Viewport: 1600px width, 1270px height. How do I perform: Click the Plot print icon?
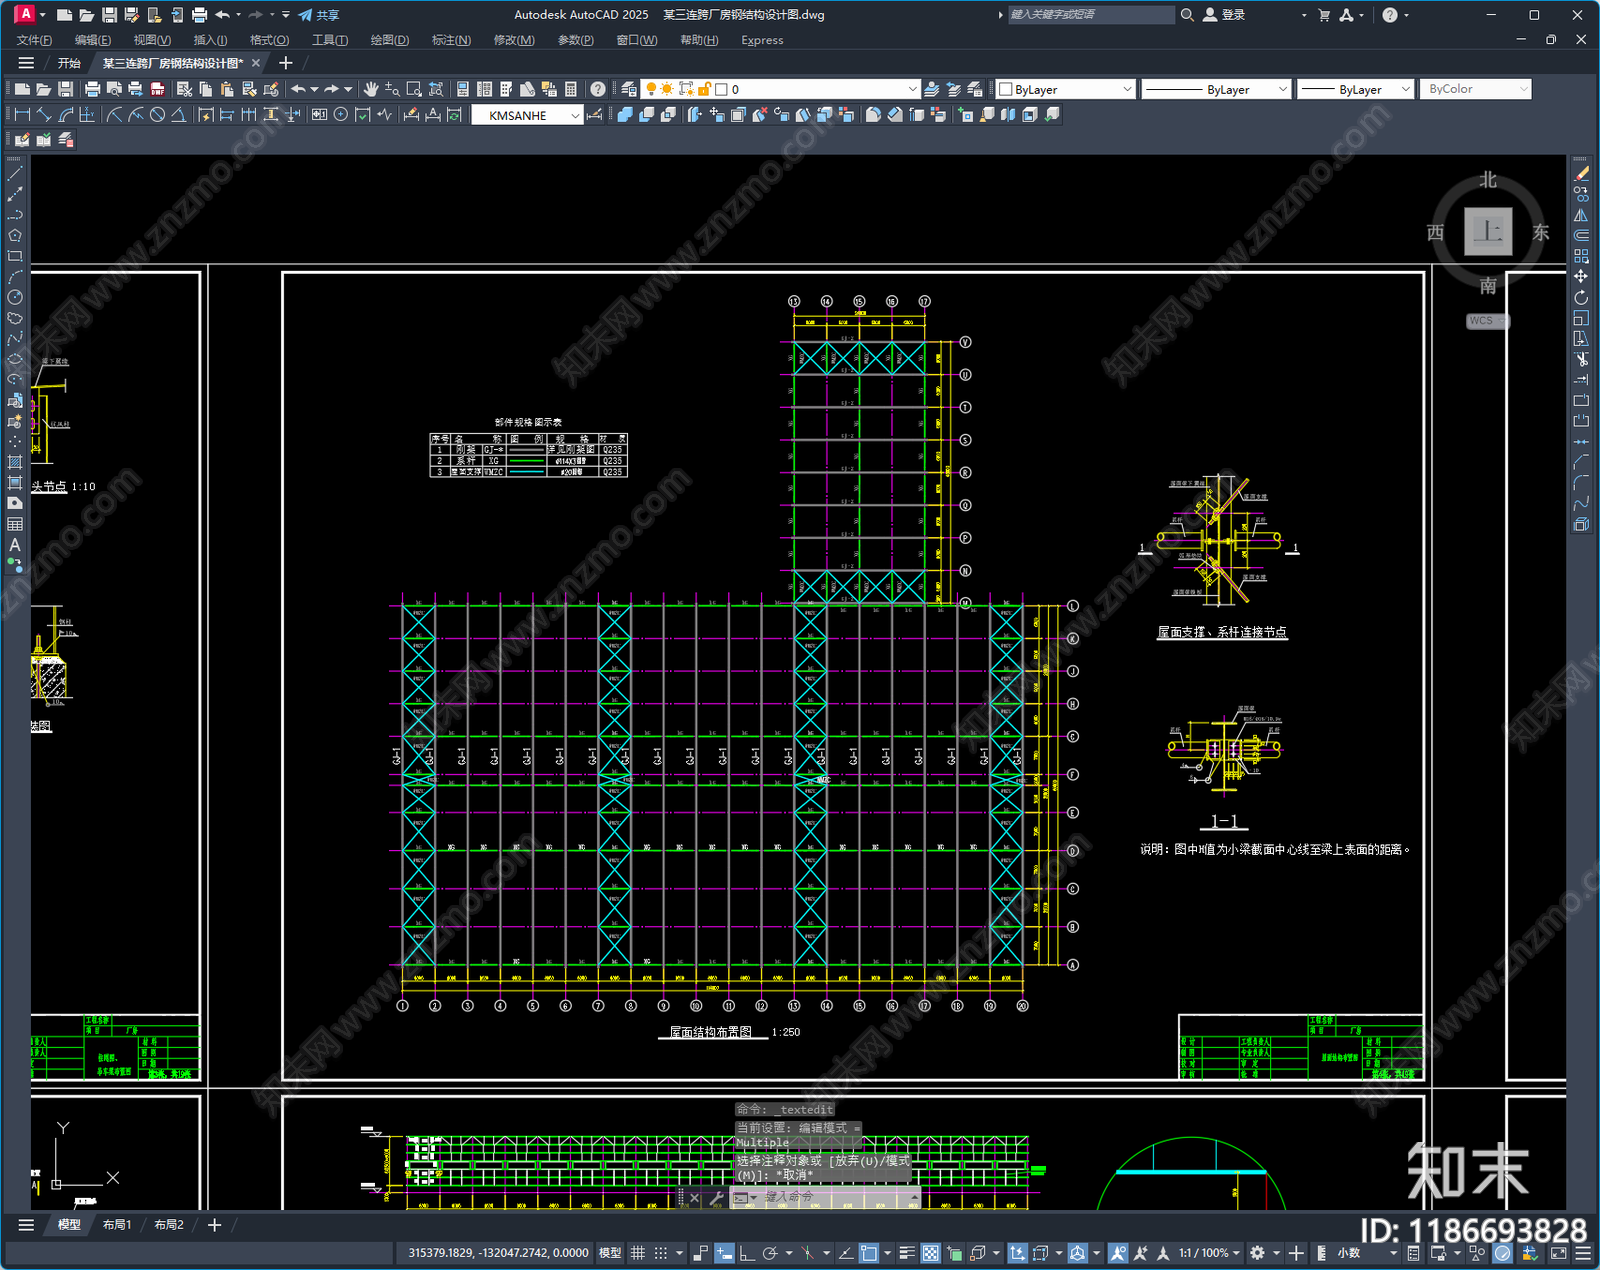92,89
